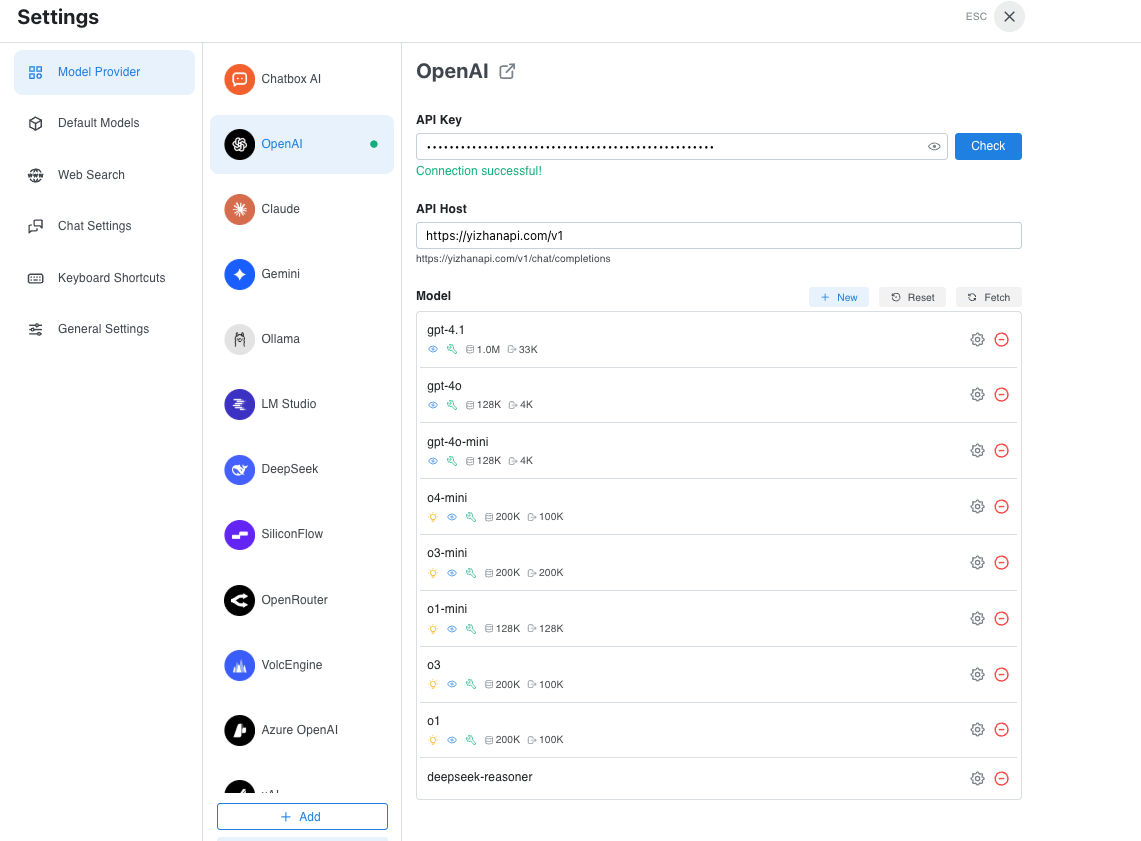1141x841 pixels.
Task: Check the API key connection
Action: click(988, 146)
